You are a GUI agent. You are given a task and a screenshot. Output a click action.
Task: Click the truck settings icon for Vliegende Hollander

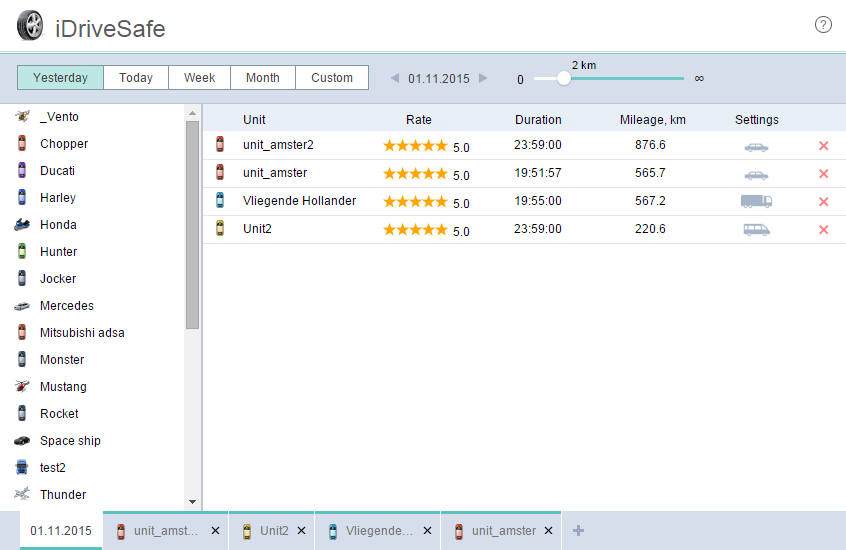[756, 201]
